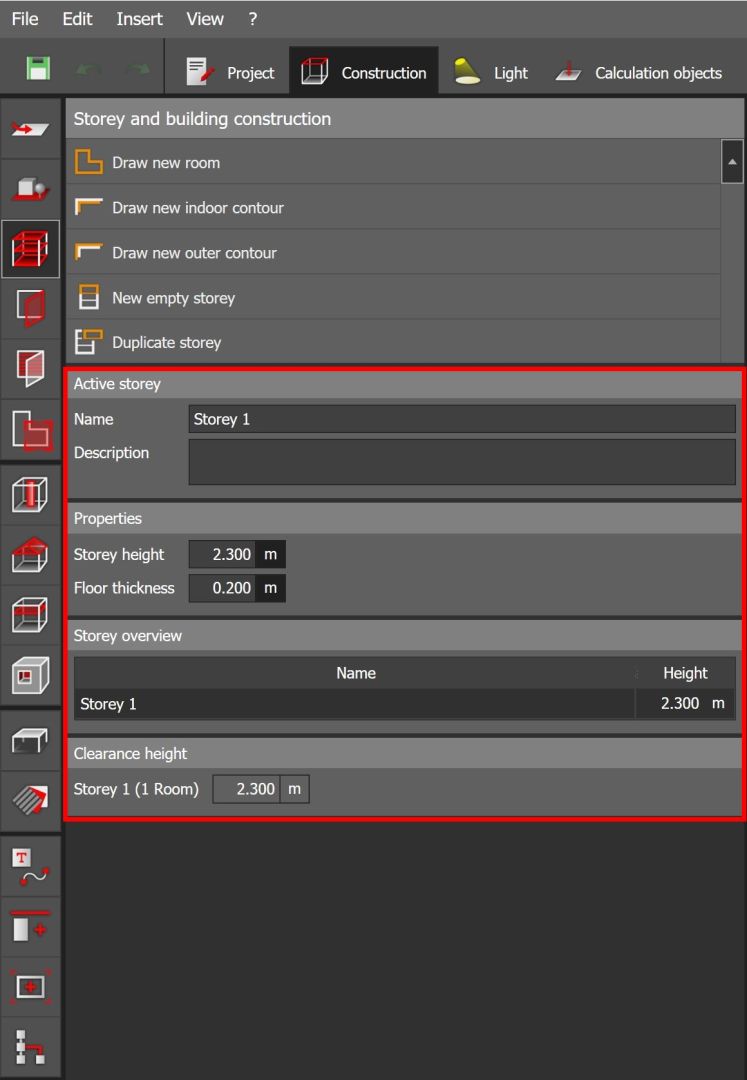Image resolution: width=747 pixels, height=1080 pixels.
Task: Switch to the Calculation objects tab
Action: pos(639,72)
